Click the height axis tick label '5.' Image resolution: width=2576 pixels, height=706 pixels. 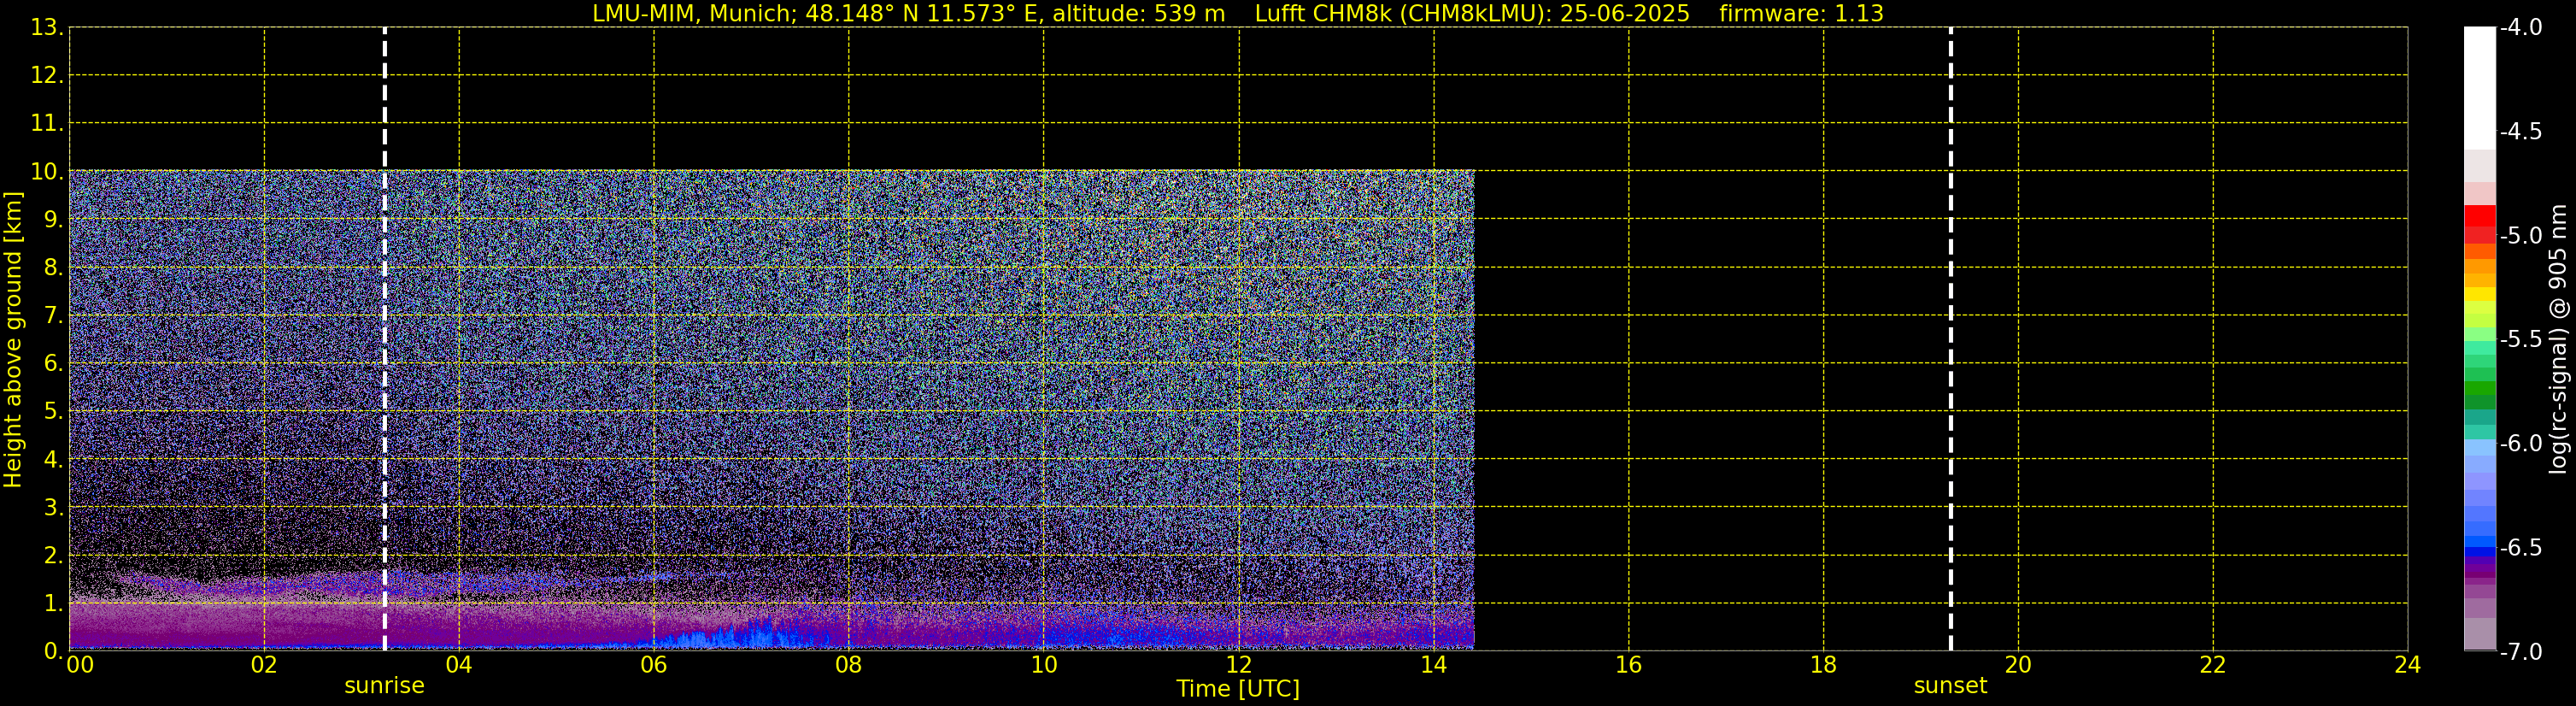pyautogui.click(x=53, y=411)
